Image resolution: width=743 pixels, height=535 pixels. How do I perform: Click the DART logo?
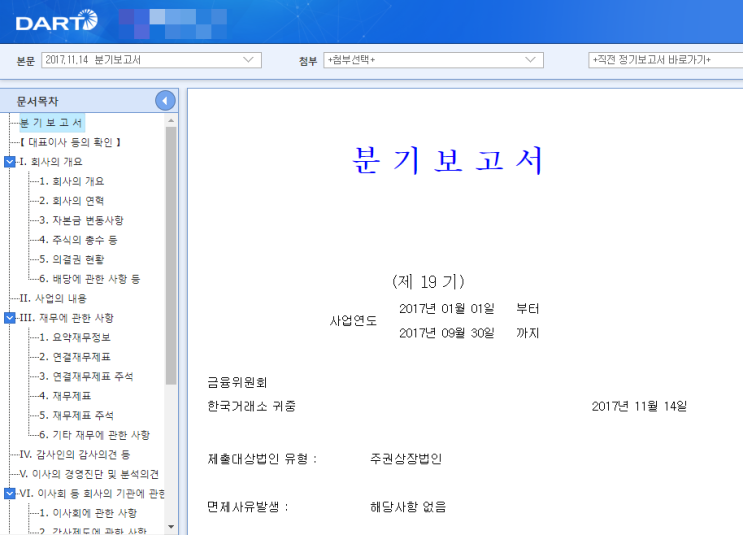tap(56, 21)
